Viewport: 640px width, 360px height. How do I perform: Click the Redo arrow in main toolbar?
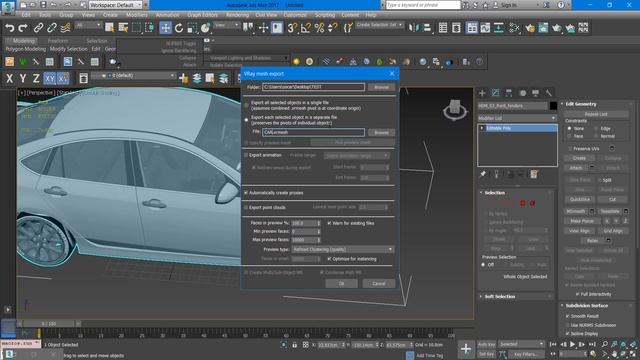coord(23,28)
